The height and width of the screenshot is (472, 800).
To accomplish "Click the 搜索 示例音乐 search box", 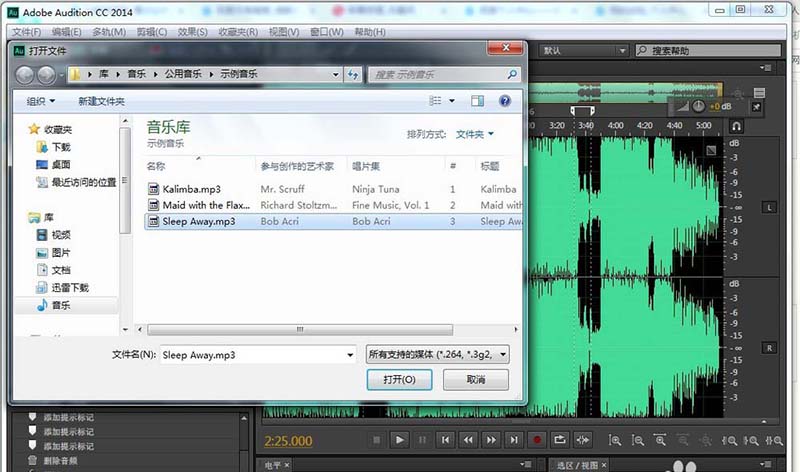I will pos(444,74).
